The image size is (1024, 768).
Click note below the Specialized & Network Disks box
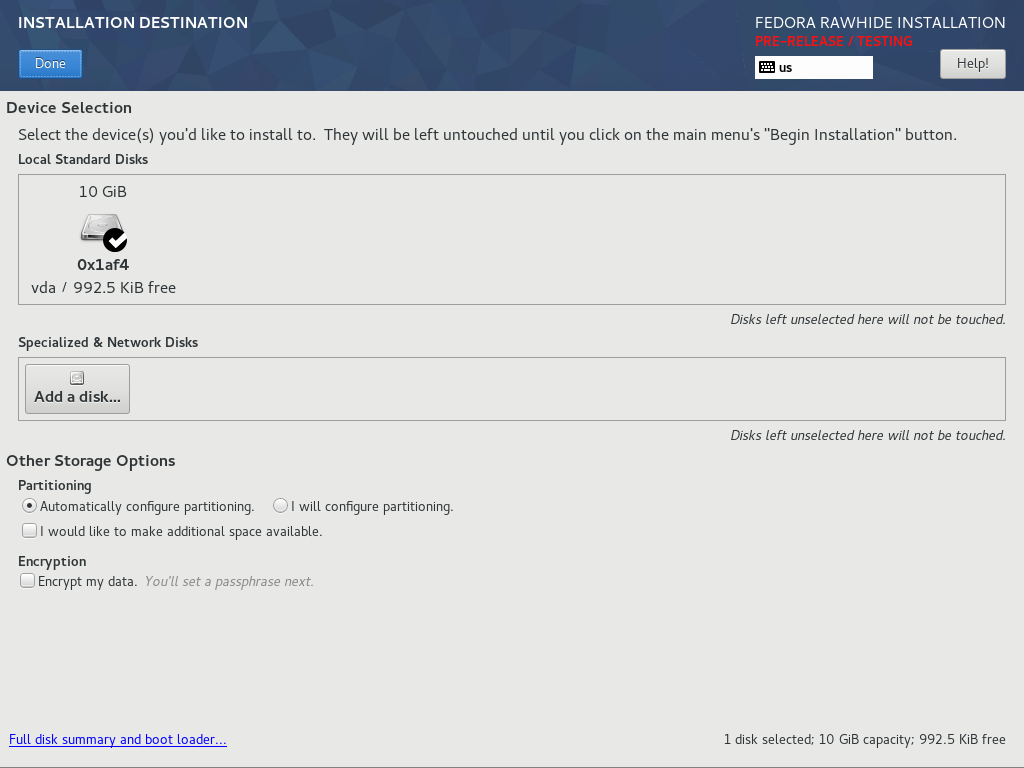[x=867, y=435]
